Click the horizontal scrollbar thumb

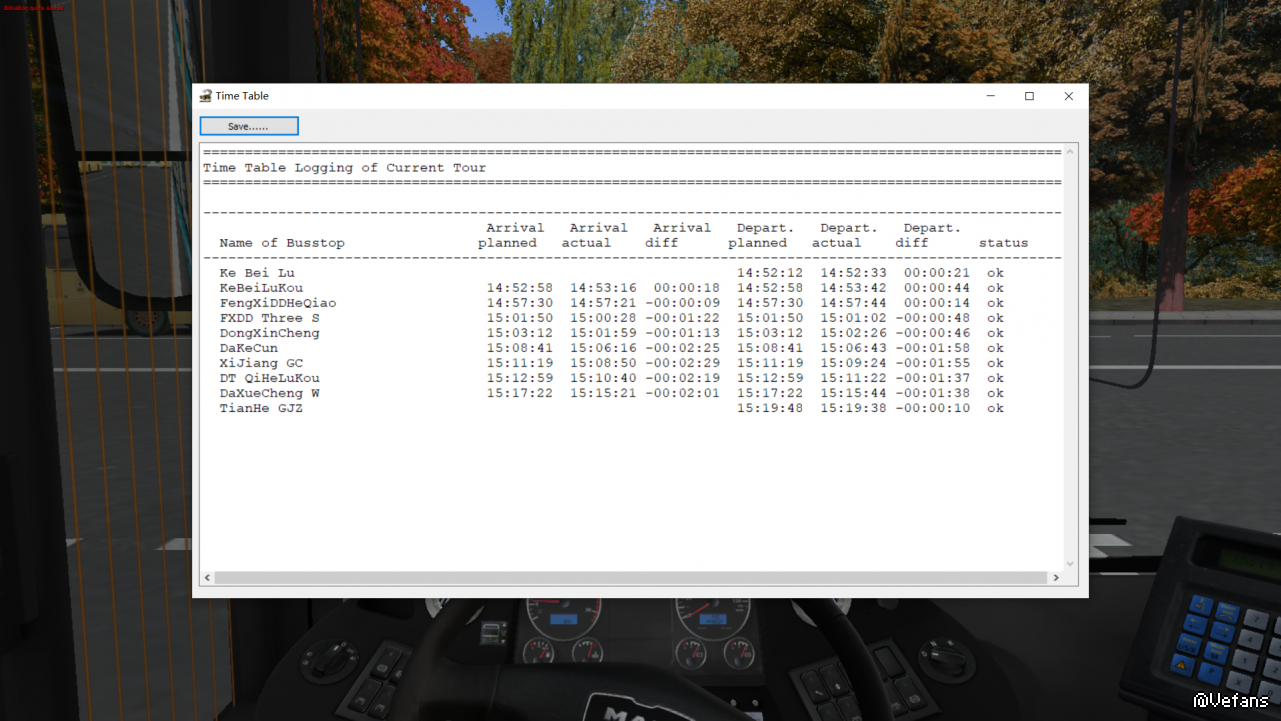[630, 578]
